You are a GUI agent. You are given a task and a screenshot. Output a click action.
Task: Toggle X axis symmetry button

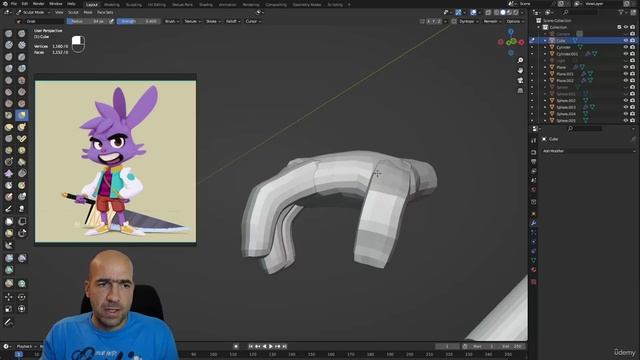coord(429,21)
